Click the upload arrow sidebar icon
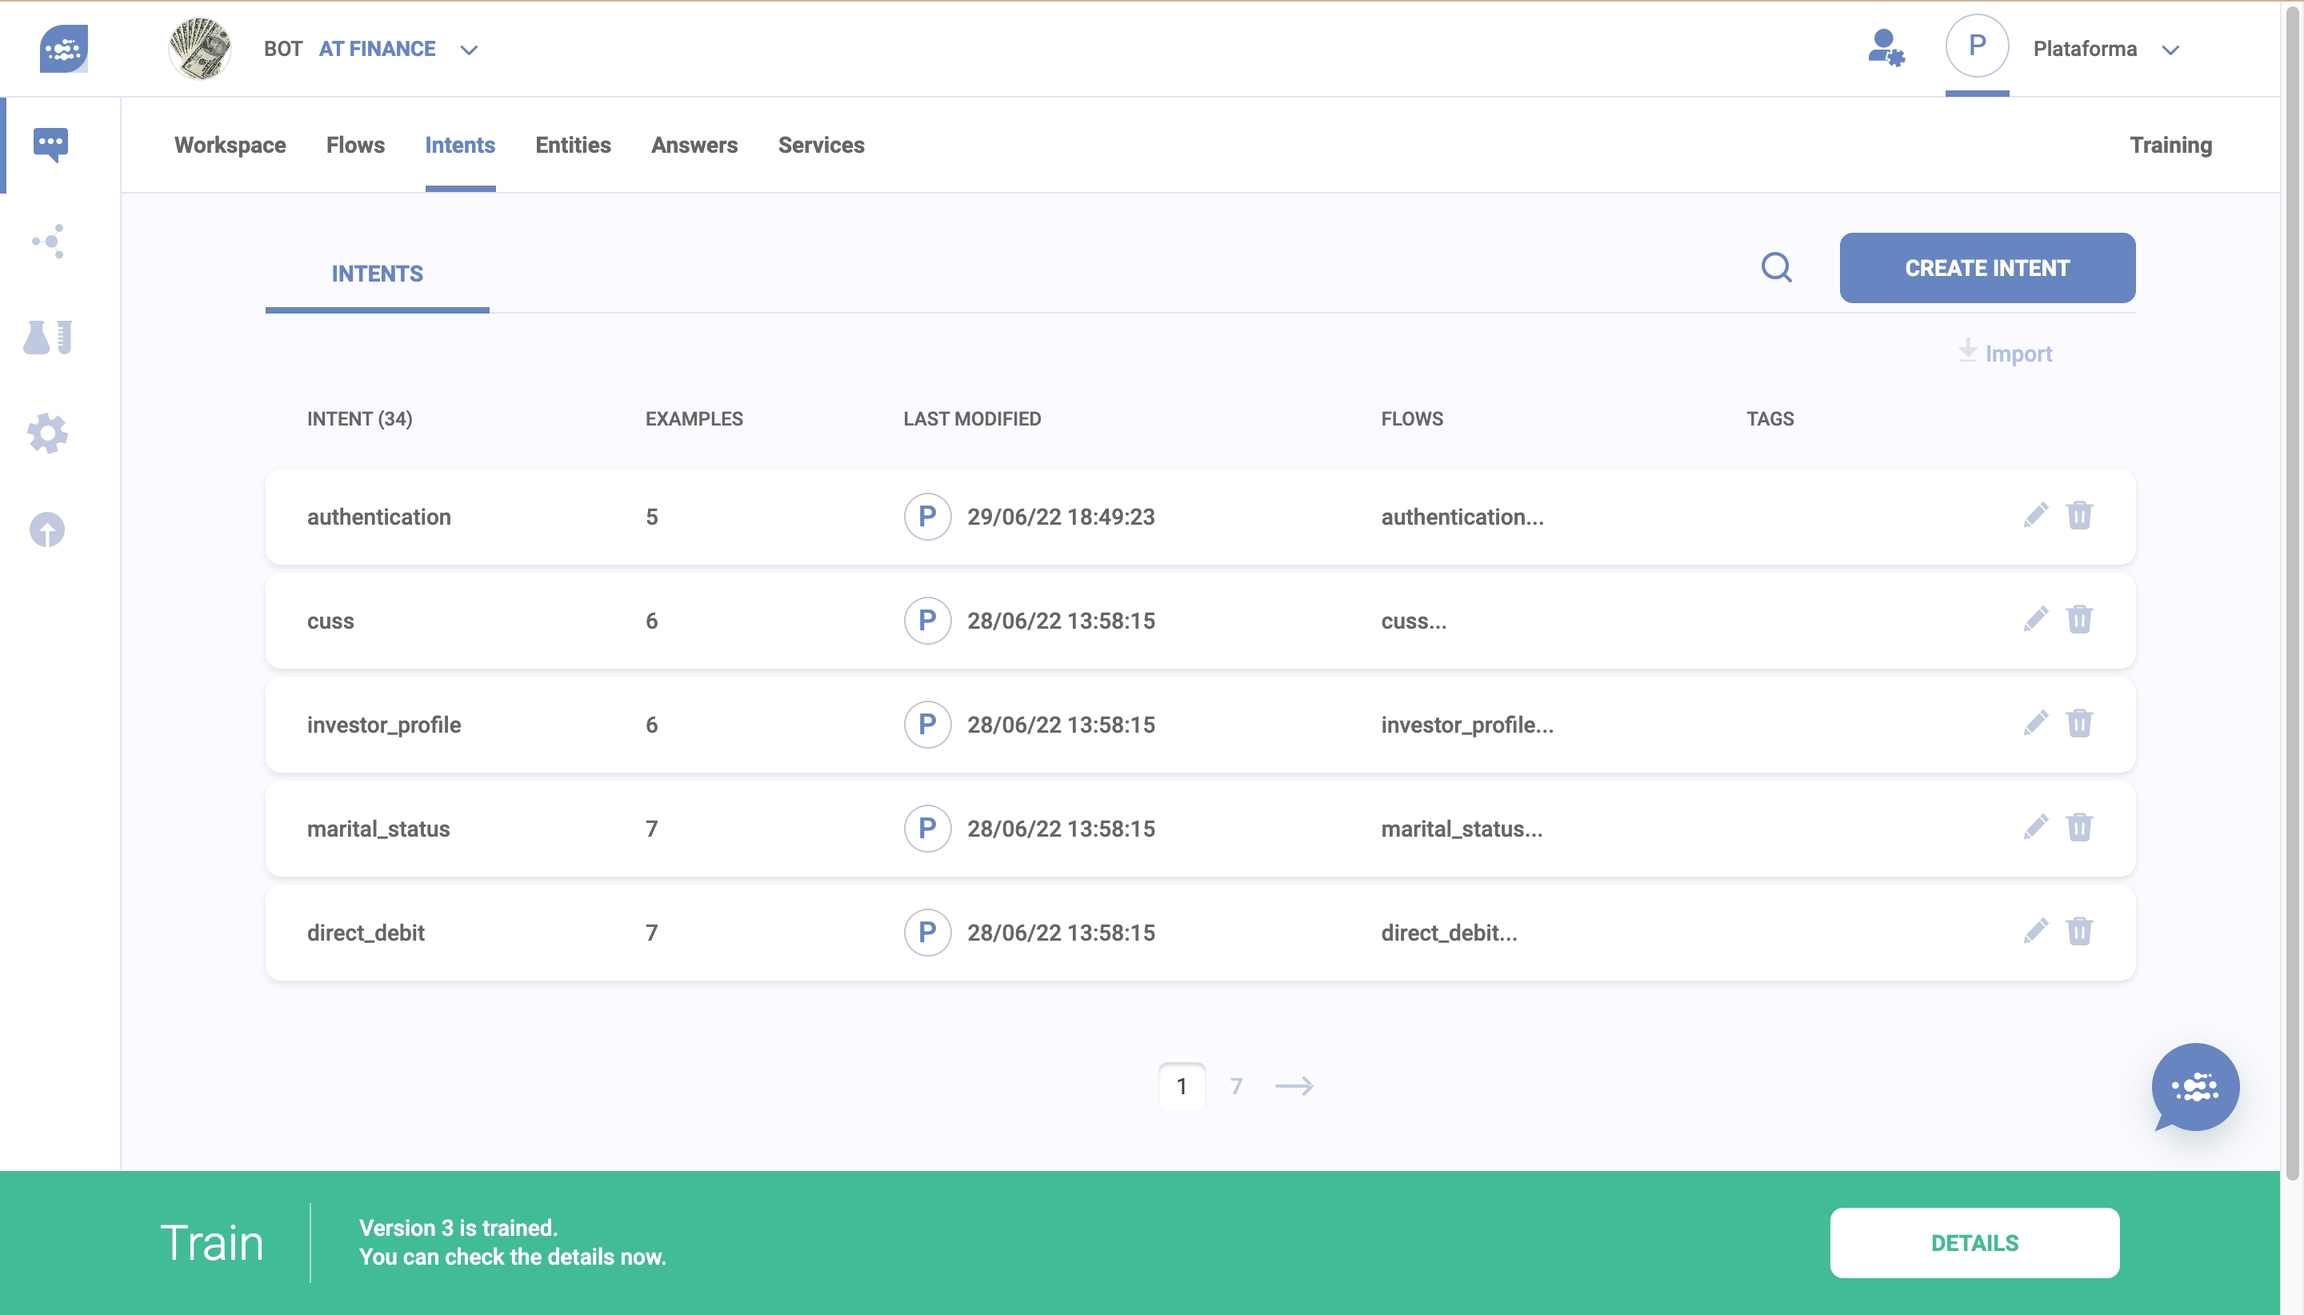 click(x=47, y=529)
